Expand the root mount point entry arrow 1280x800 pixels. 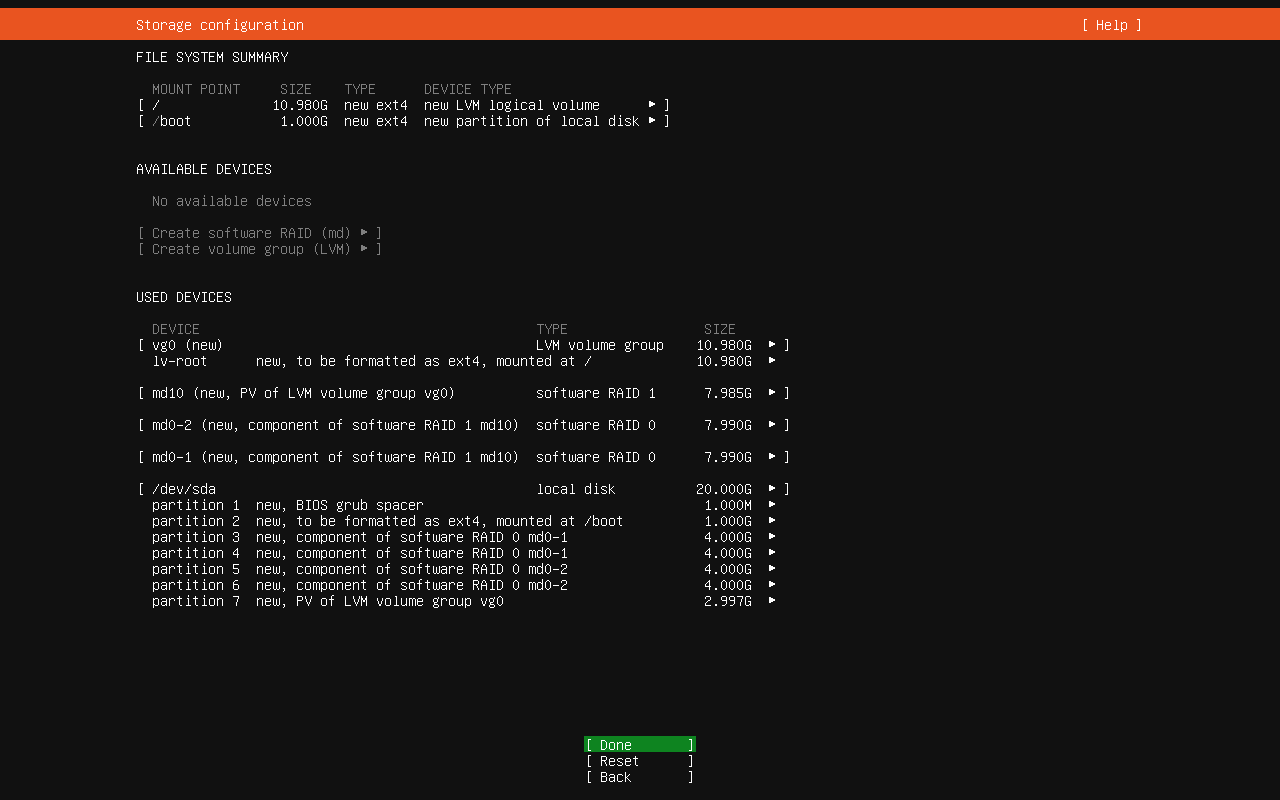(652, 105)
